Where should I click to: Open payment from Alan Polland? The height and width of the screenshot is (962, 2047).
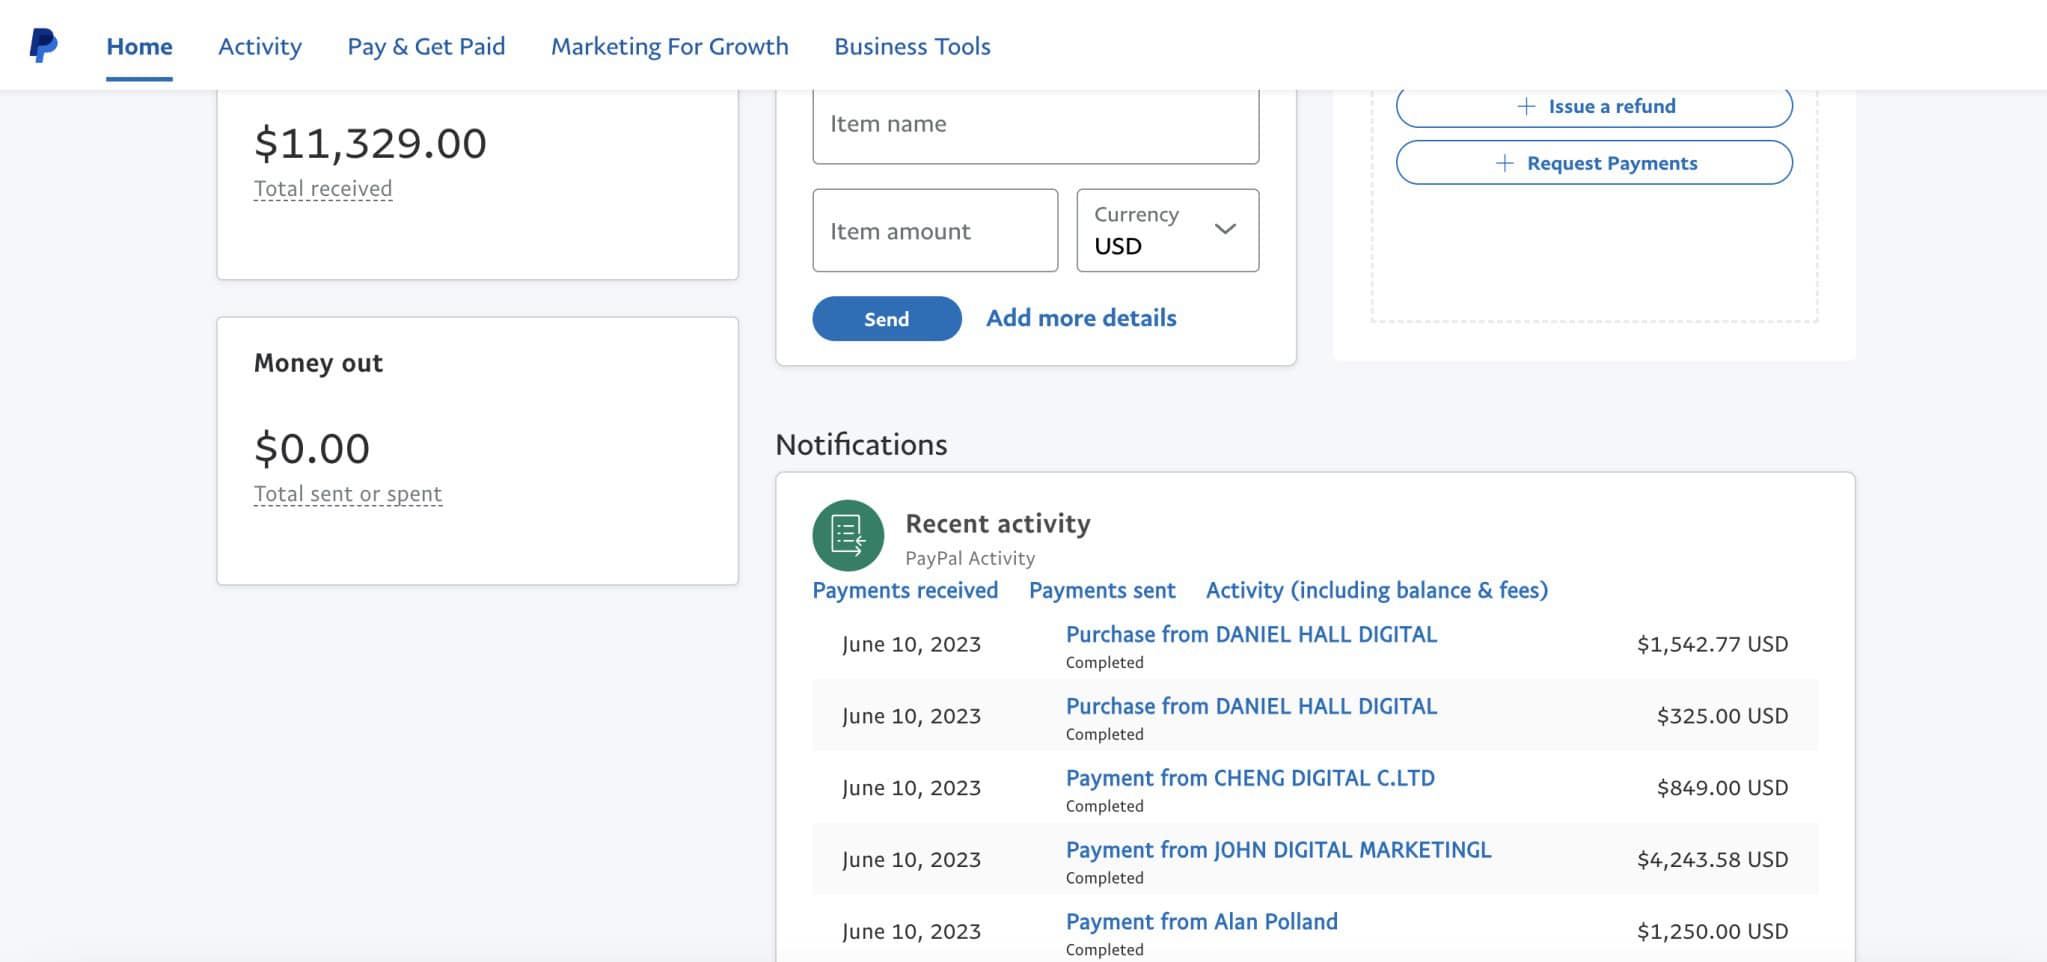click(1201, 922)
